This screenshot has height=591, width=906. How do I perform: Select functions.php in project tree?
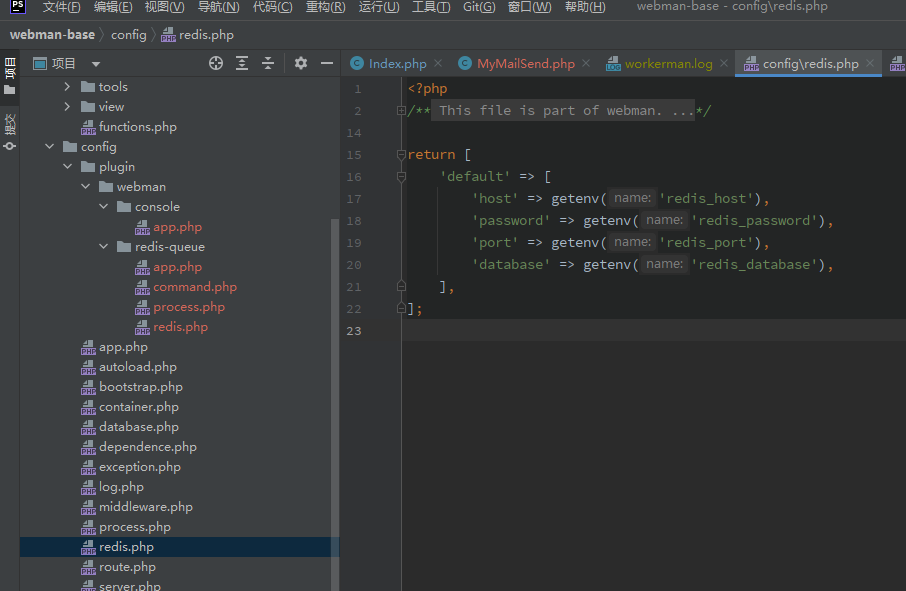tap(138, 127)
